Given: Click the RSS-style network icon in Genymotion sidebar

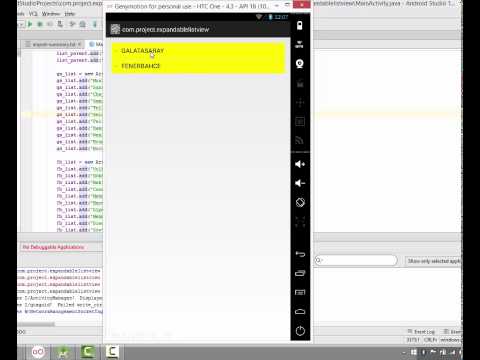Looking at the screenshot, I should click(x=300, y=141).
